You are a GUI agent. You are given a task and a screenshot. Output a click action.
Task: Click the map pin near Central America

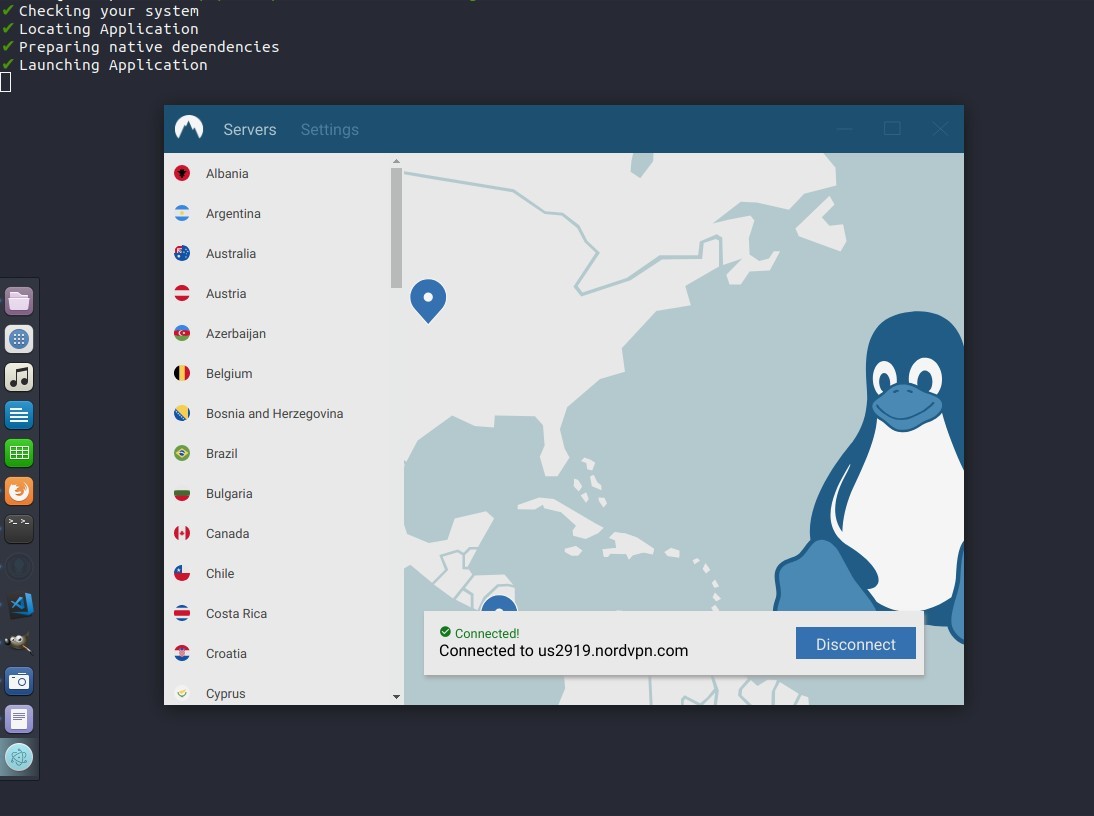[x=500, y=603]
